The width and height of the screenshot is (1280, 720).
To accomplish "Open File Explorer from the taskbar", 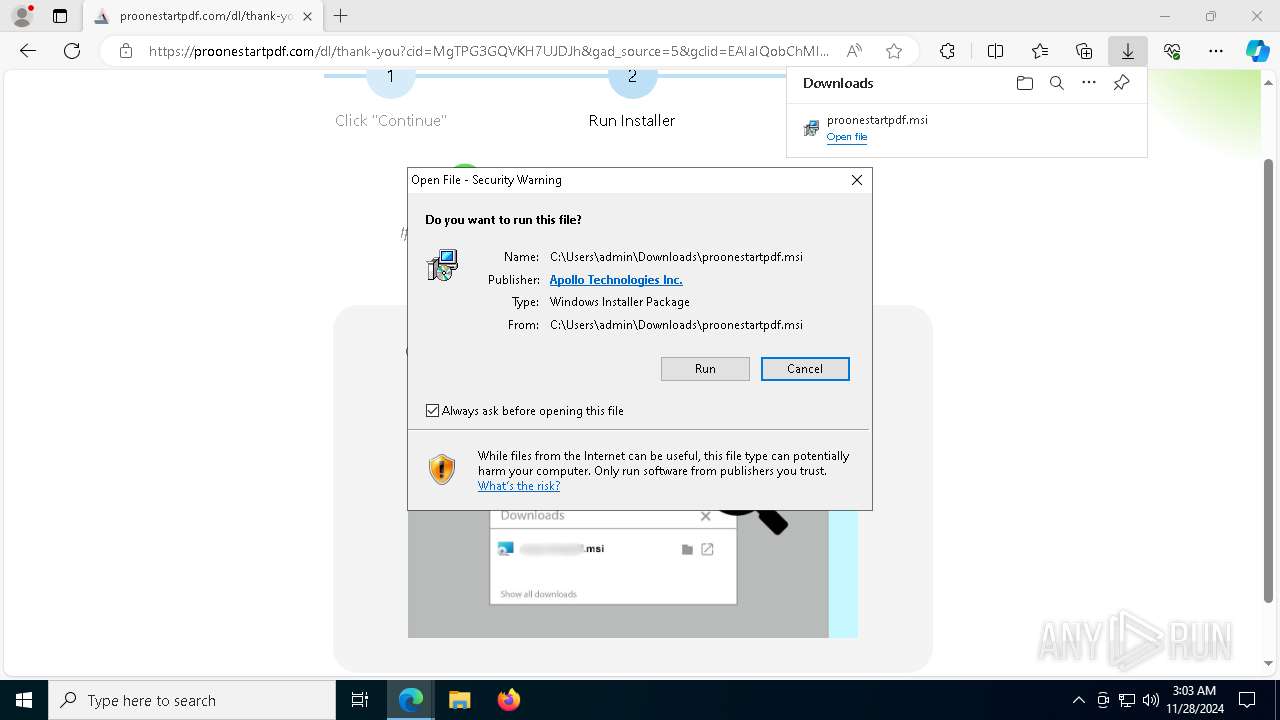I will 459,700.
